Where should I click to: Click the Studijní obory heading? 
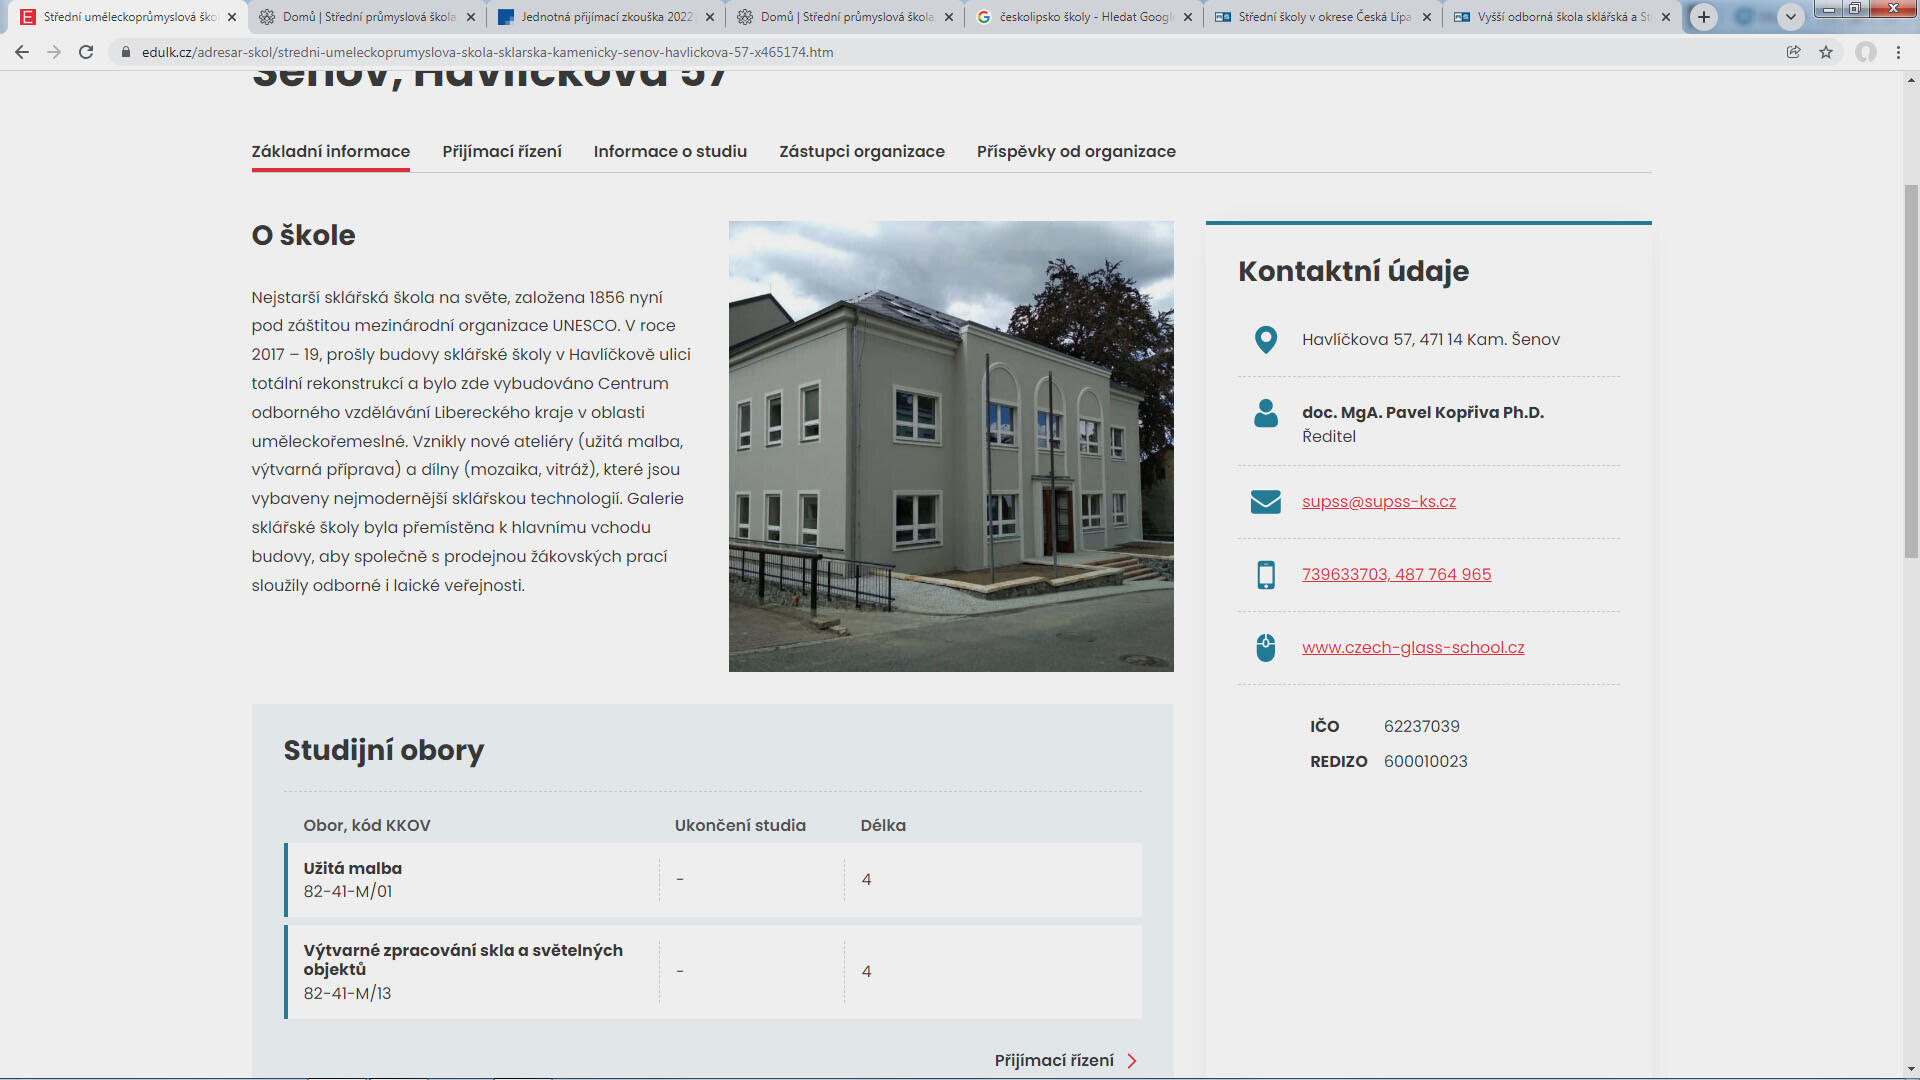click(384, 750)
